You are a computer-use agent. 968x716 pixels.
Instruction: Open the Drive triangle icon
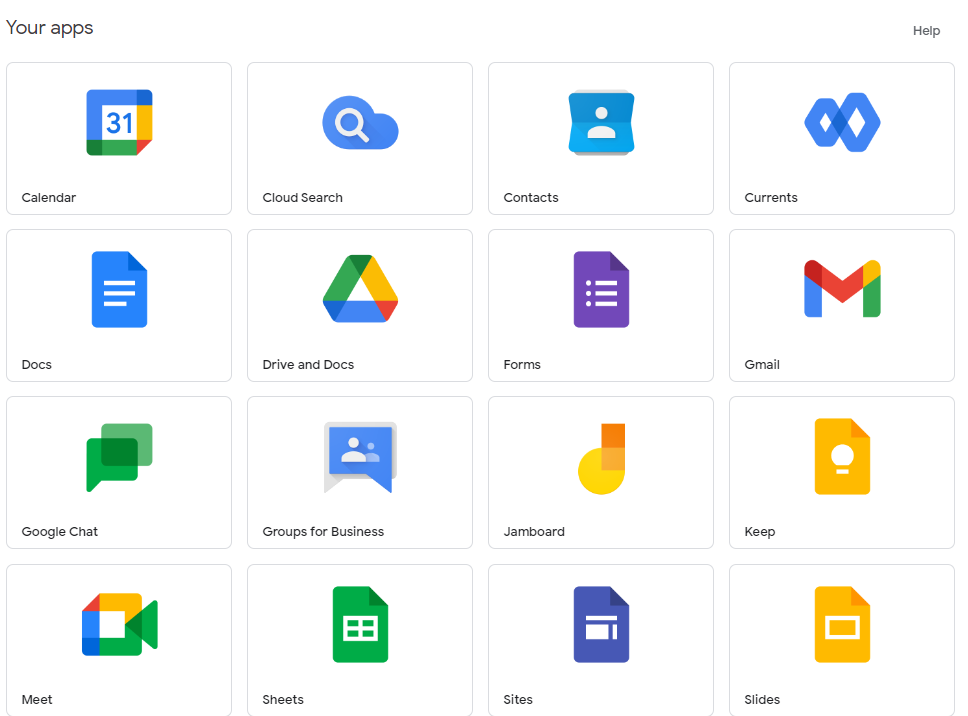click(361, 288)
